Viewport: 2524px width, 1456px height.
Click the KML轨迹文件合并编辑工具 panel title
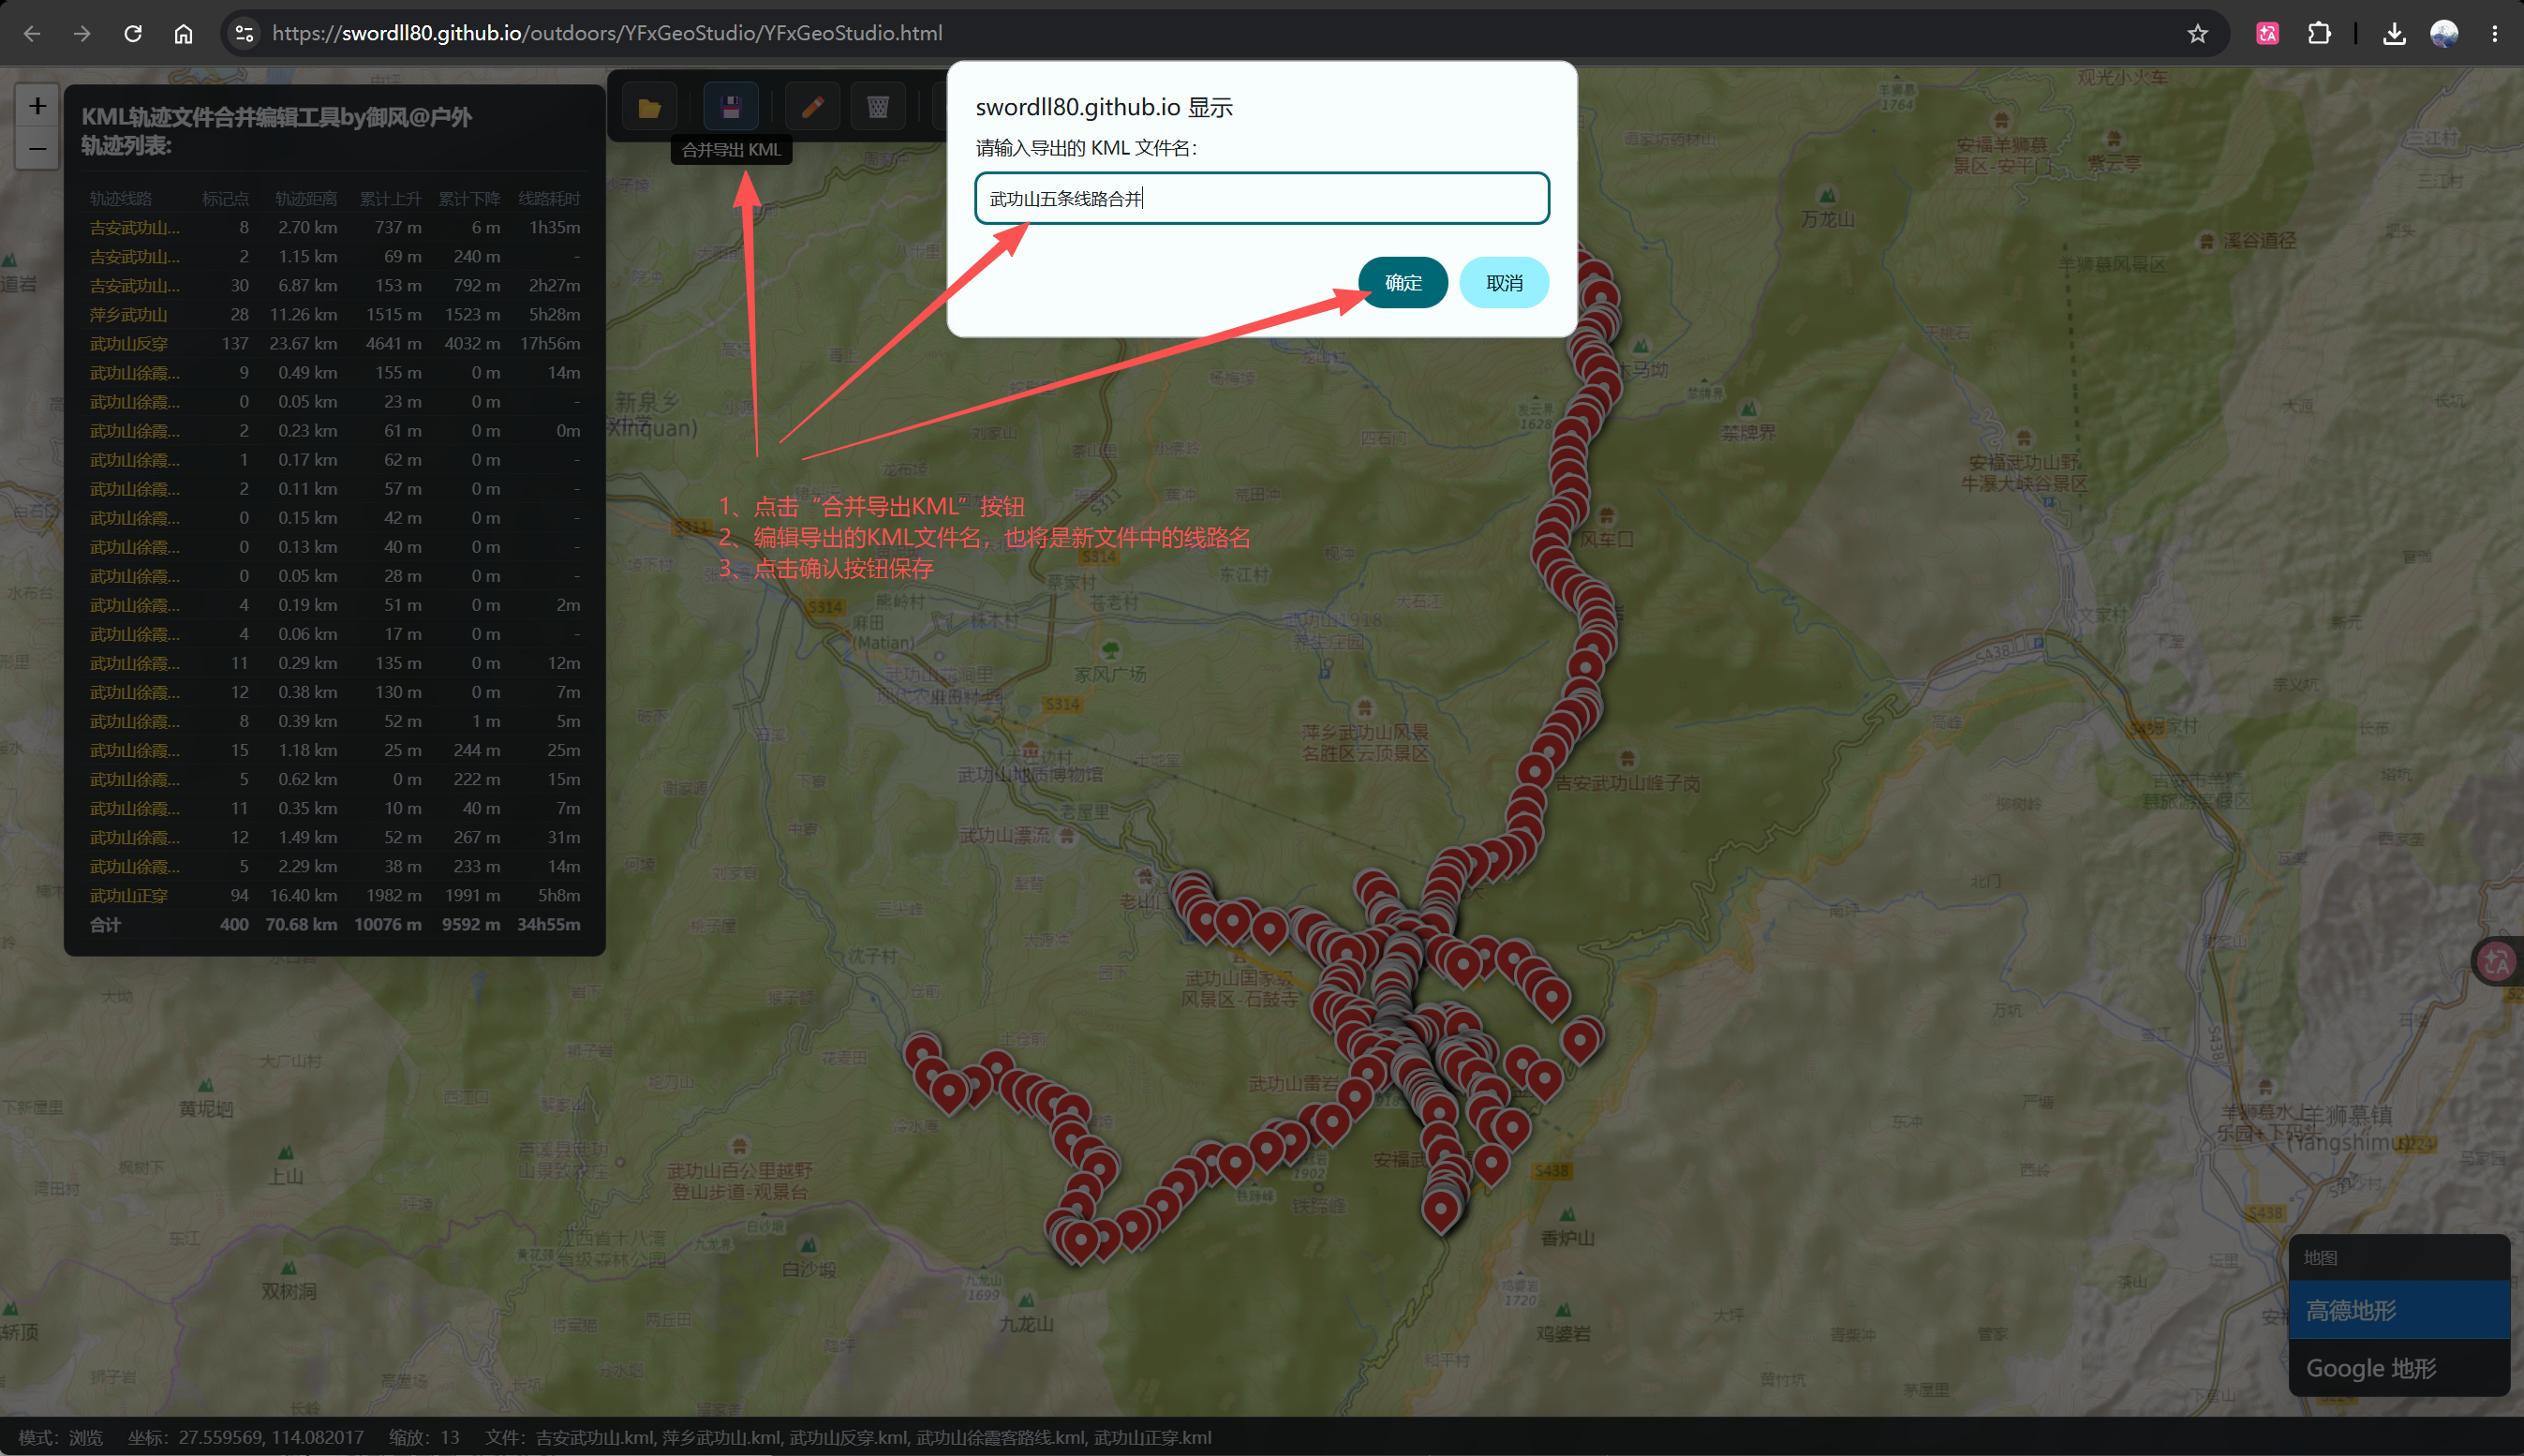pos(276,117)
